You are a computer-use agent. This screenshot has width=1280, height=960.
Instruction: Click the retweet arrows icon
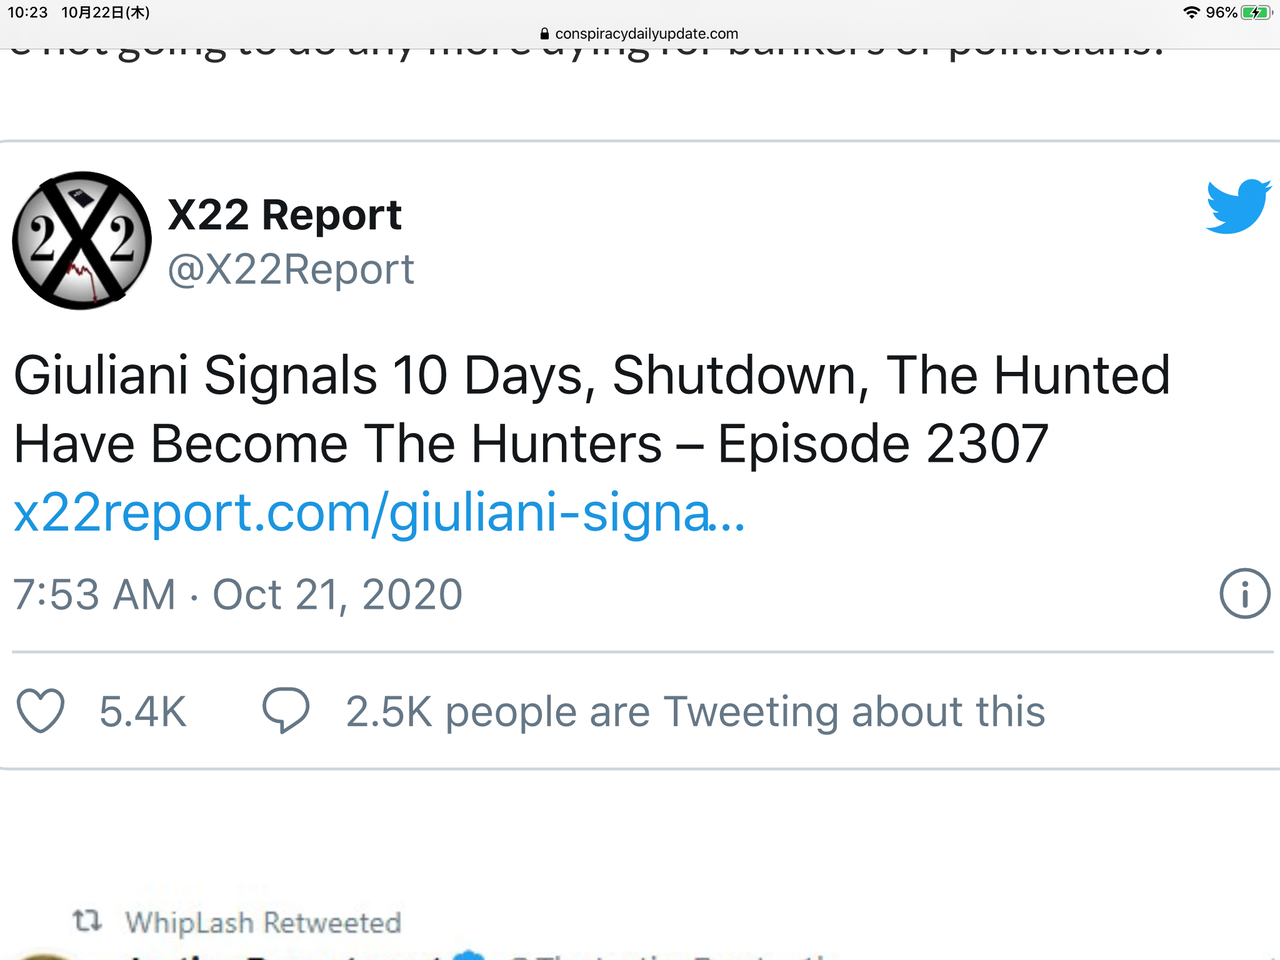pyautogui.click(x=88, y=920)
